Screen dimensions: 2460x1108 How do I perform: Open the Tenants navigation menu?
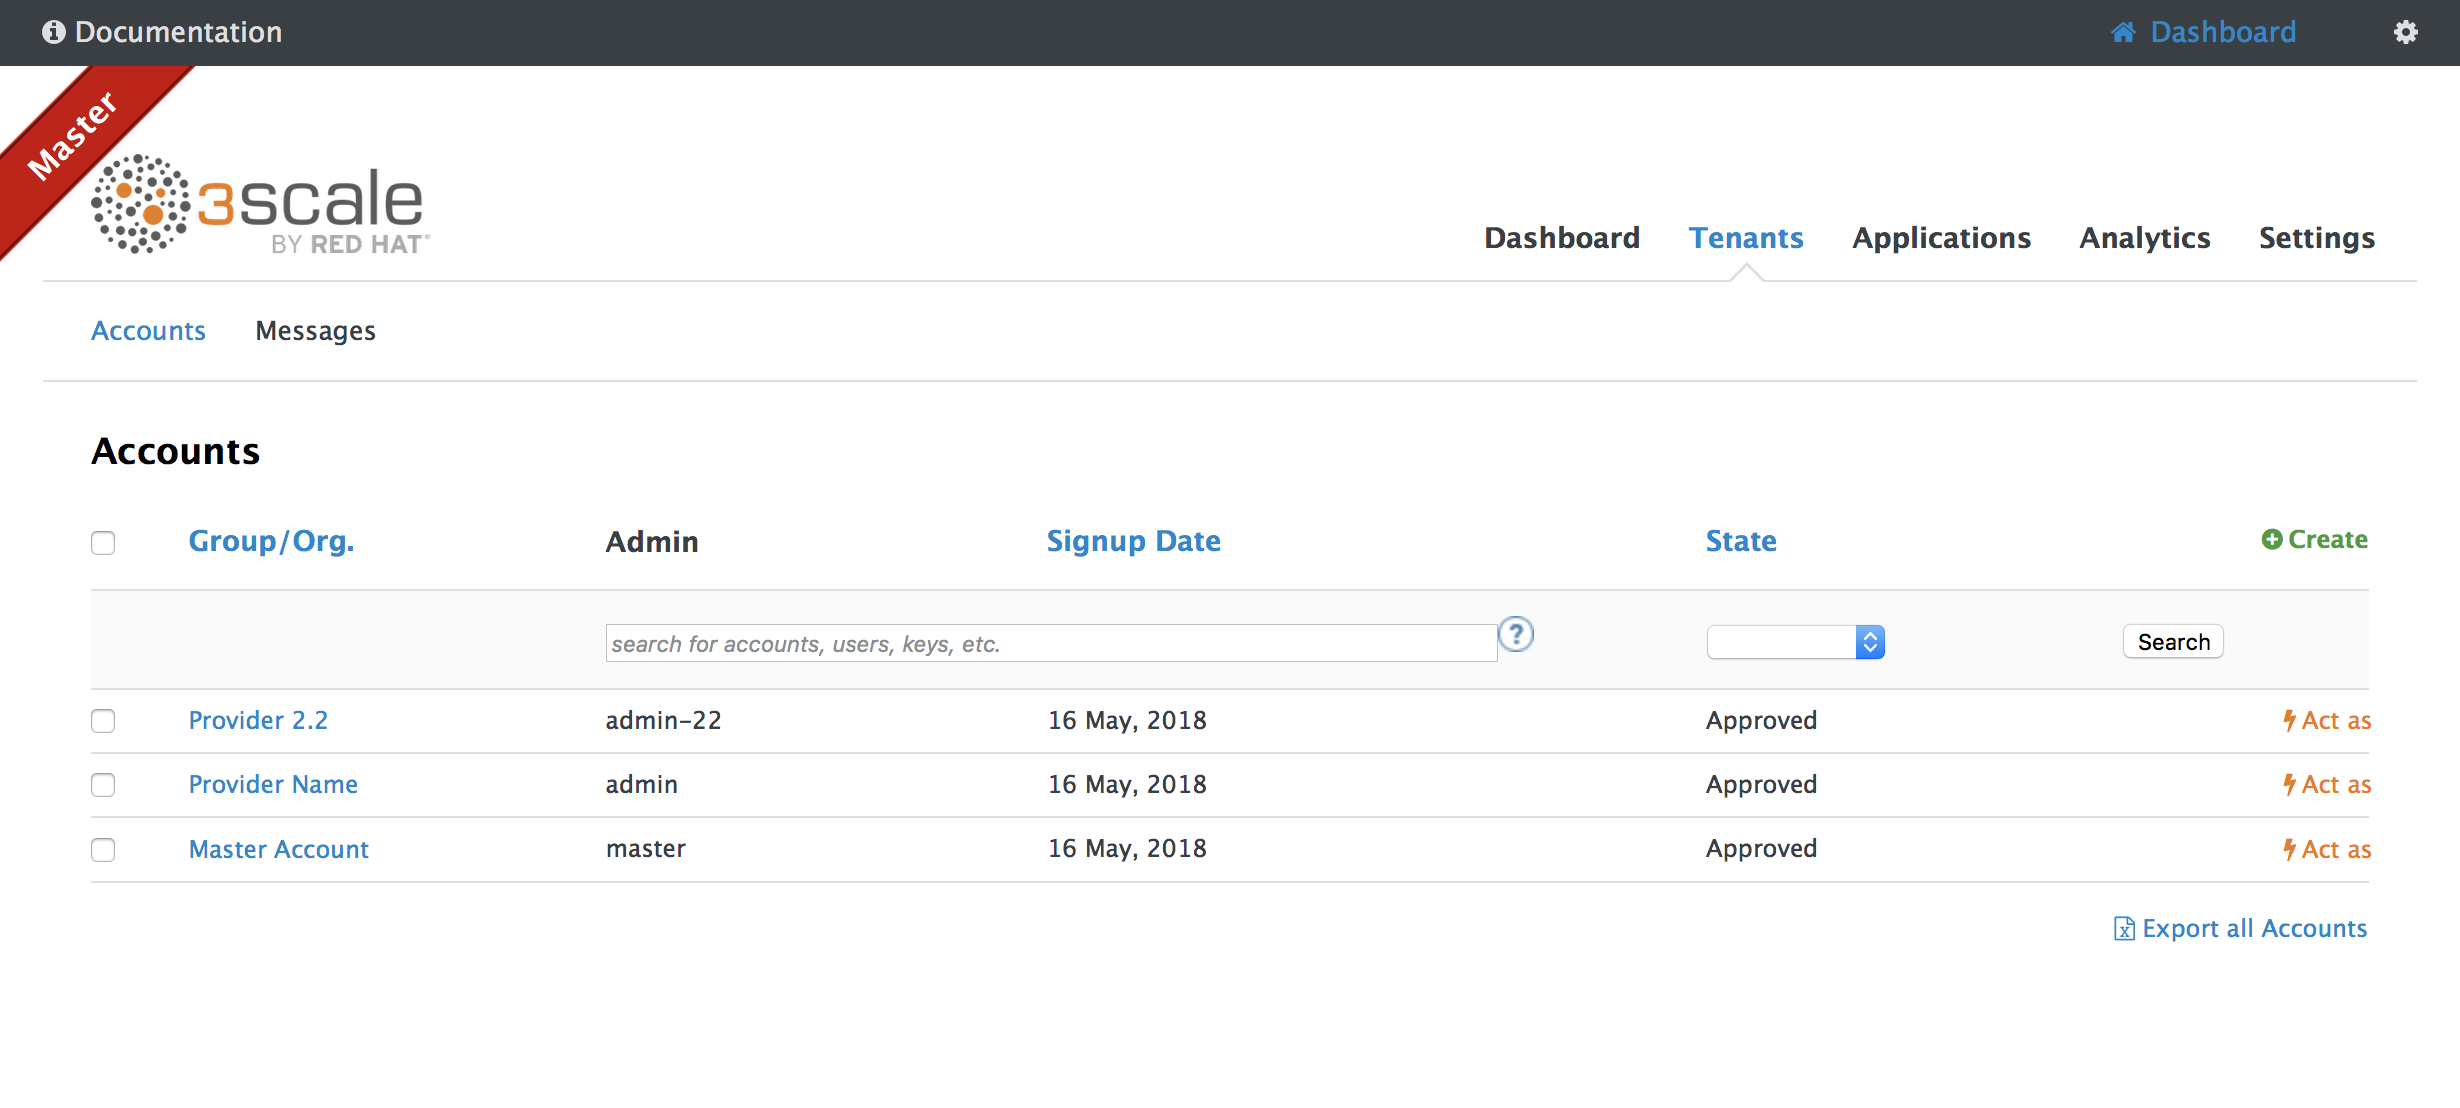tap(1746, 239)
